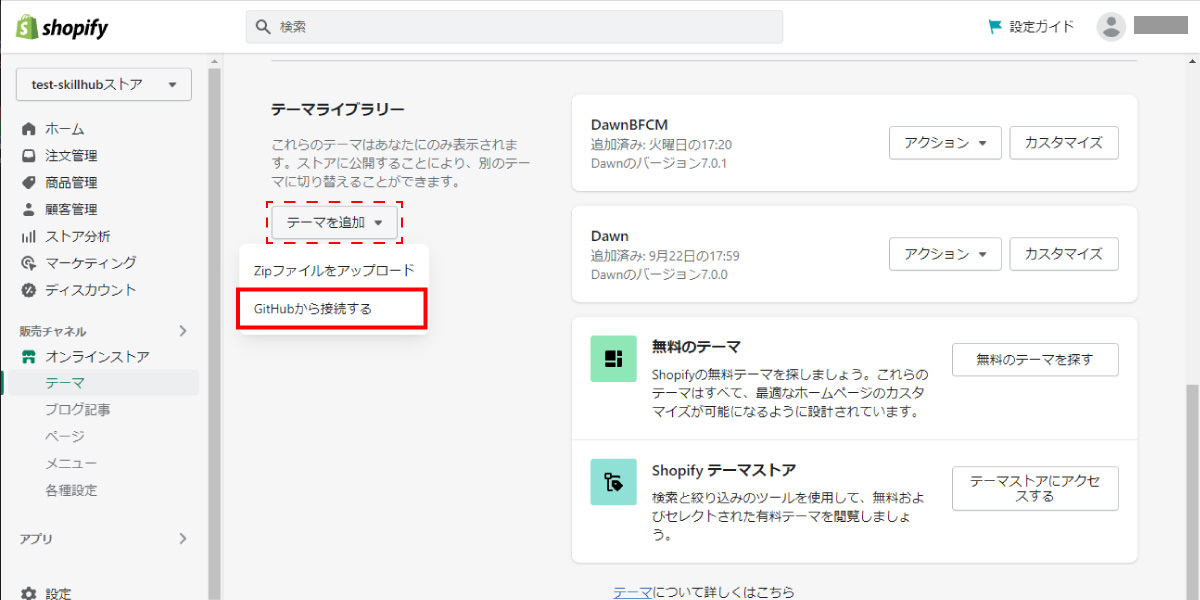Click the sidebar vertical scrollbar

pos(214,335)
